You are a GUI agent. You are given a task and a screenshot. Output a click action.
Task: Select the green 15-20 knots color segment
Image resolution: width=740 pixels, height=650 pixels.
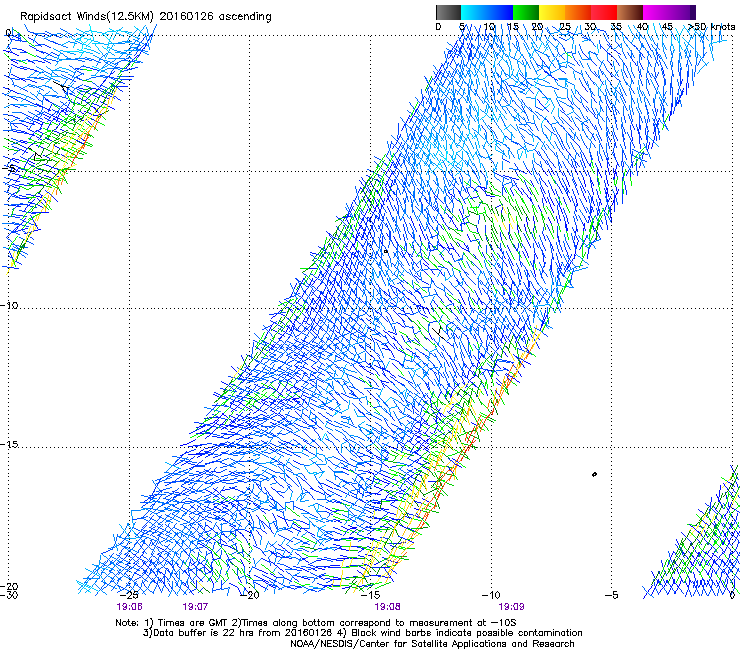[x=526, y=12]
